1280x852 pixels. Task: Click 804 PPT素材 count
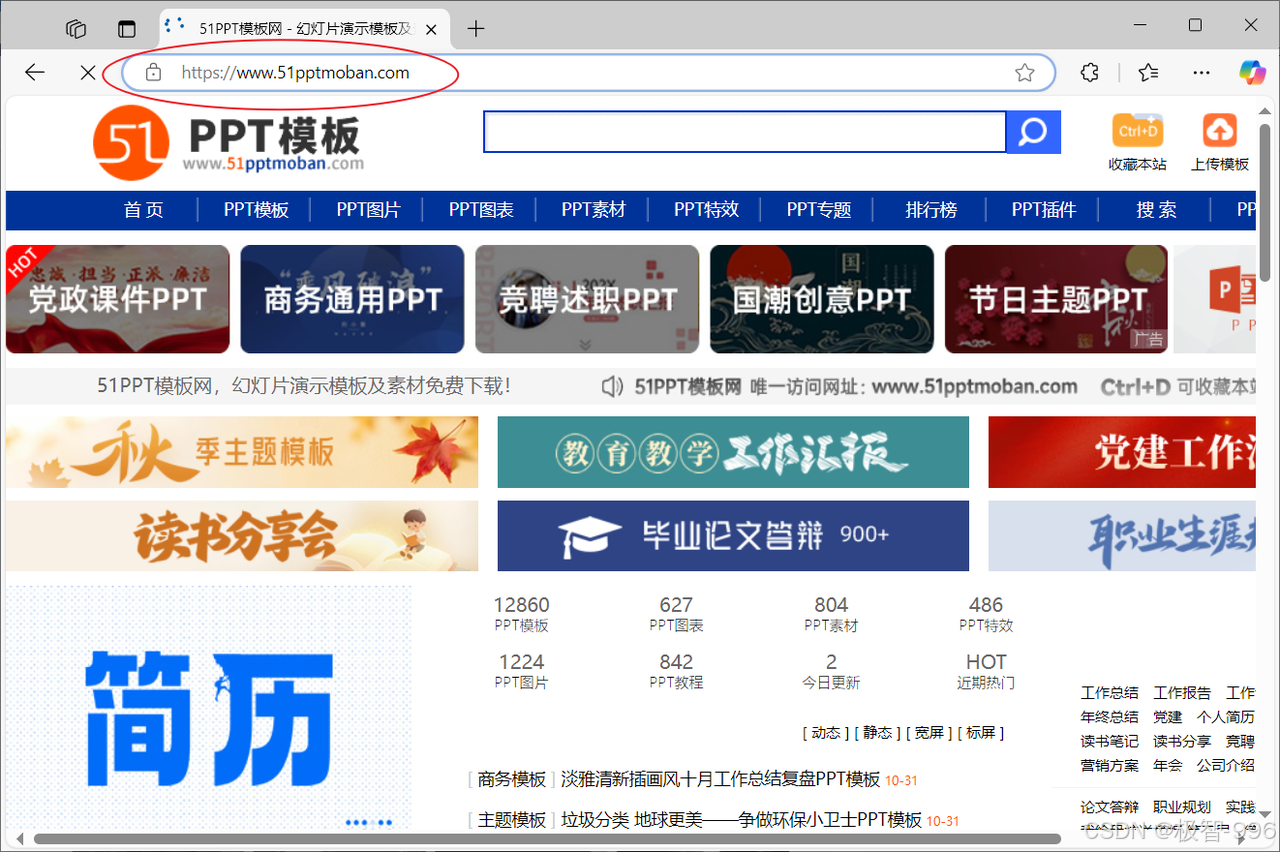(x=831, y=614)
